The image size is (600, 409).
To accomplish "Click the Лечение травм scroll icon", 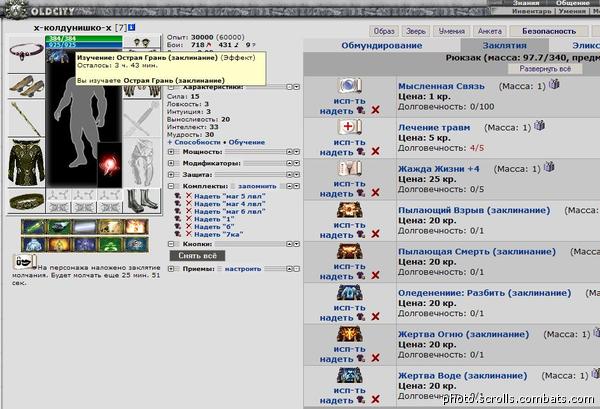I will (349, 127).
